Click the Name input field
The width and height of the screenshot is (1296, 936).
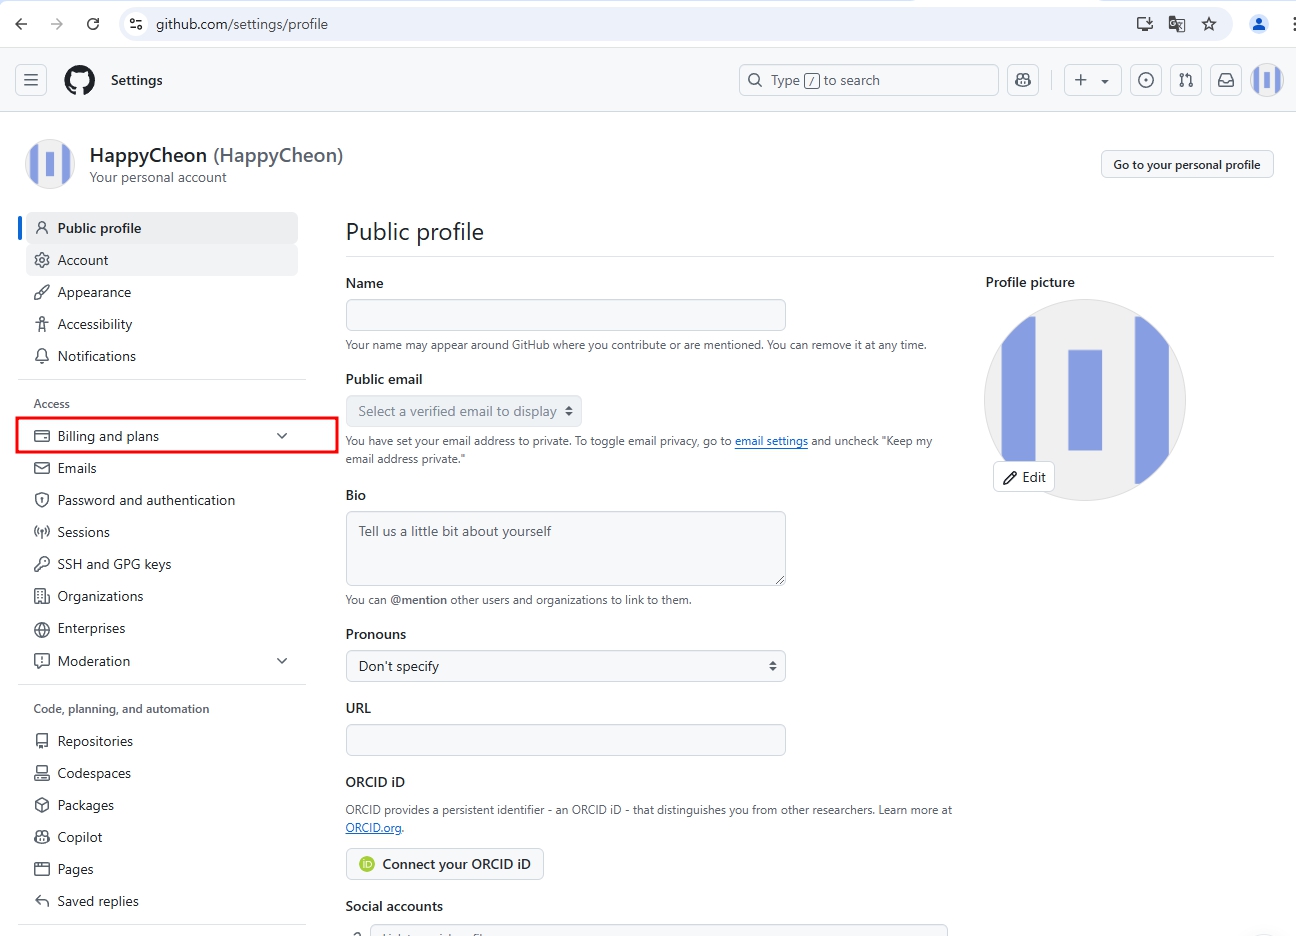[566, 315]
